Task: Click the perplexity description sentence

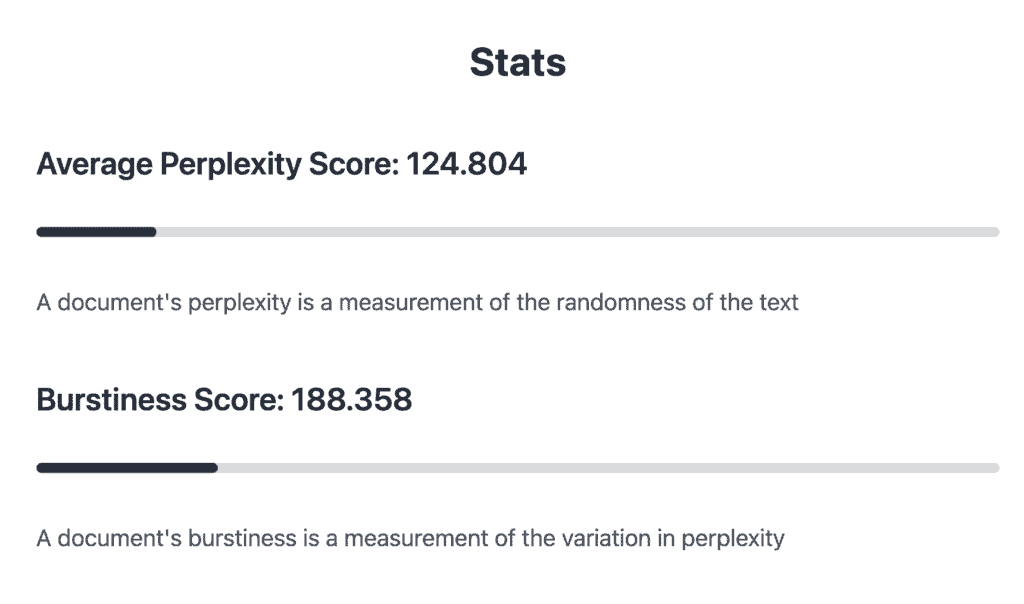Action: point(417,301)
